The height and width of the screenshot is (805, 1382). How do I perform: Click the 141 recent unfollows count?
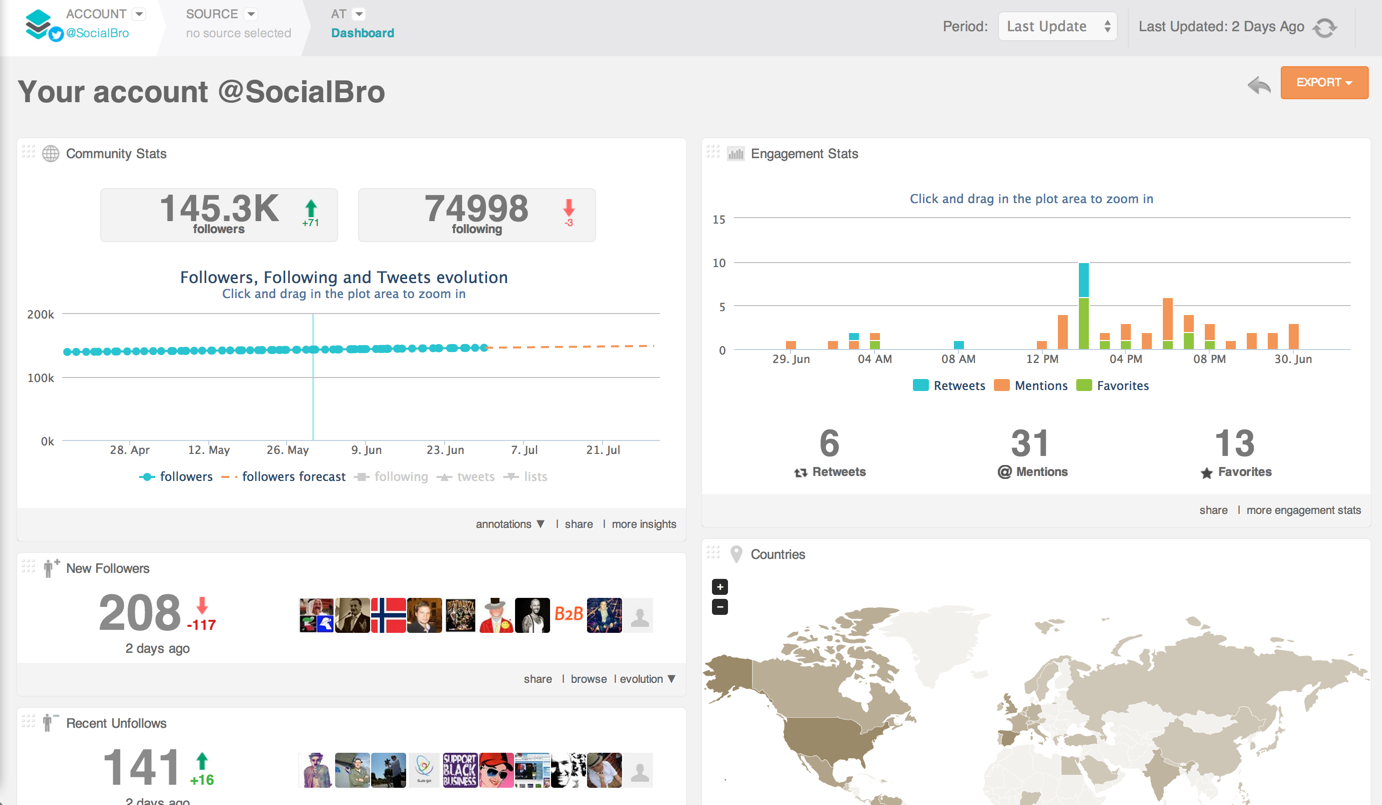point(141,769)
